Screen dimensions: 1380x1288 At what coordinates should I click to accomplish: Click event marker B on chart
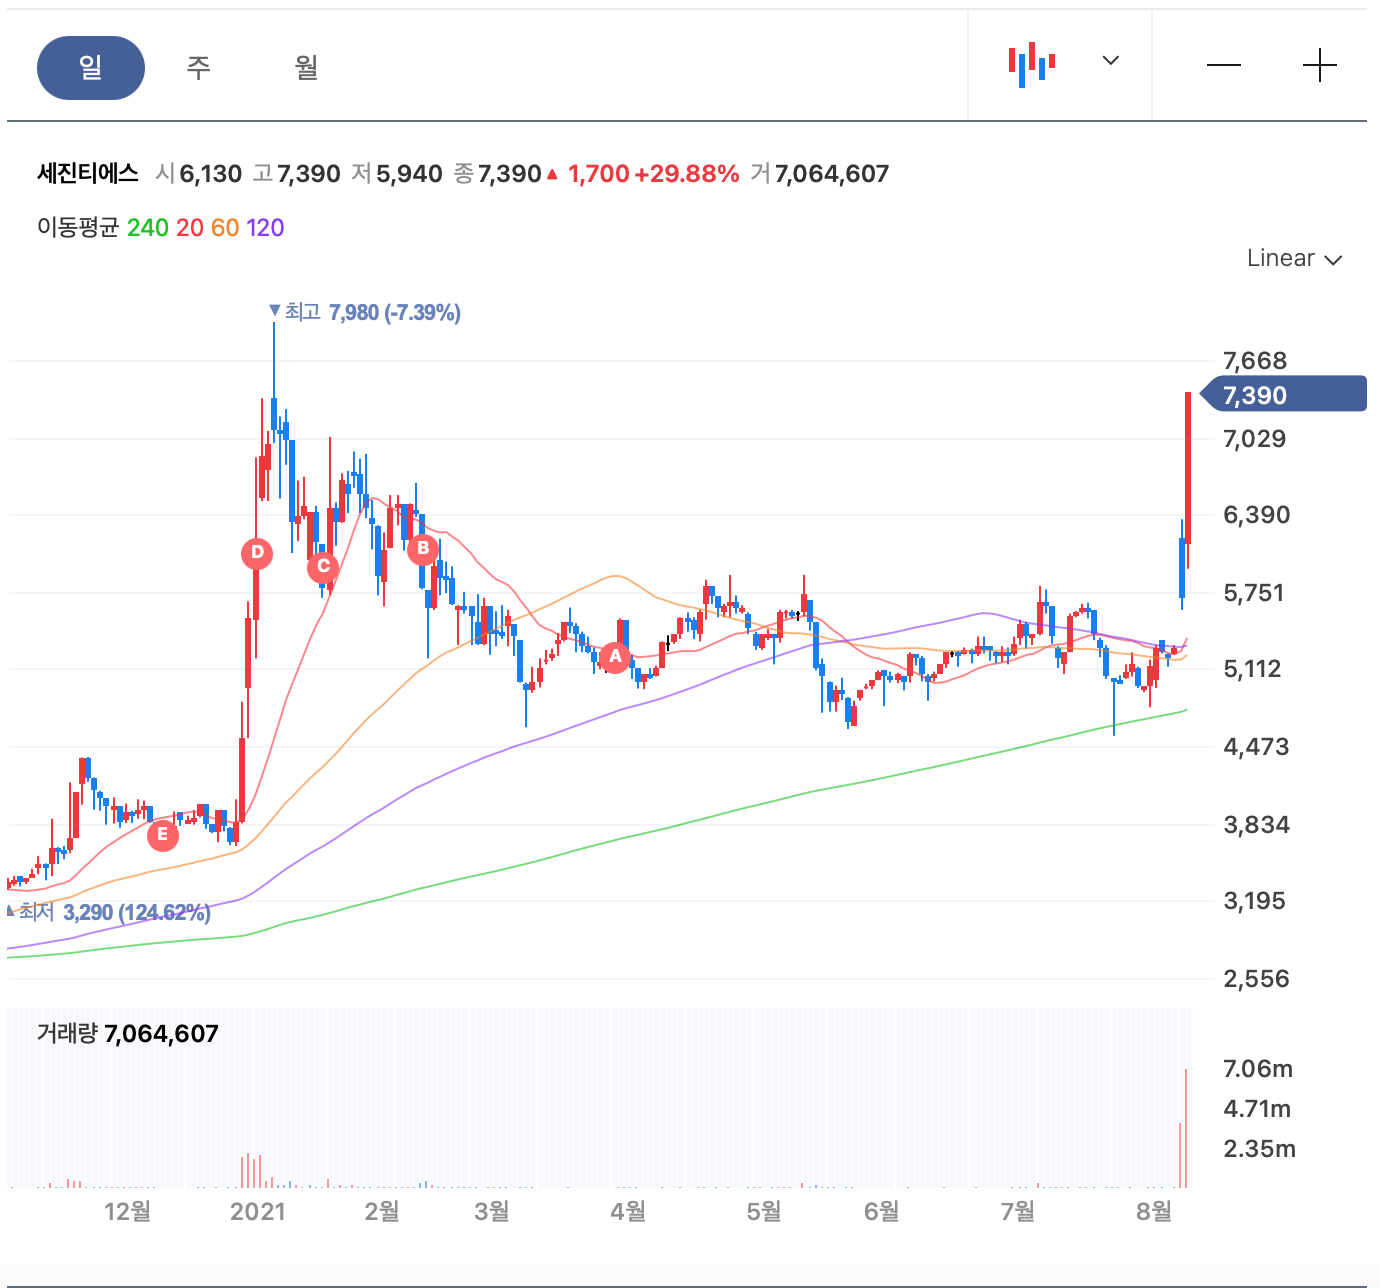[x=423, y=548]
